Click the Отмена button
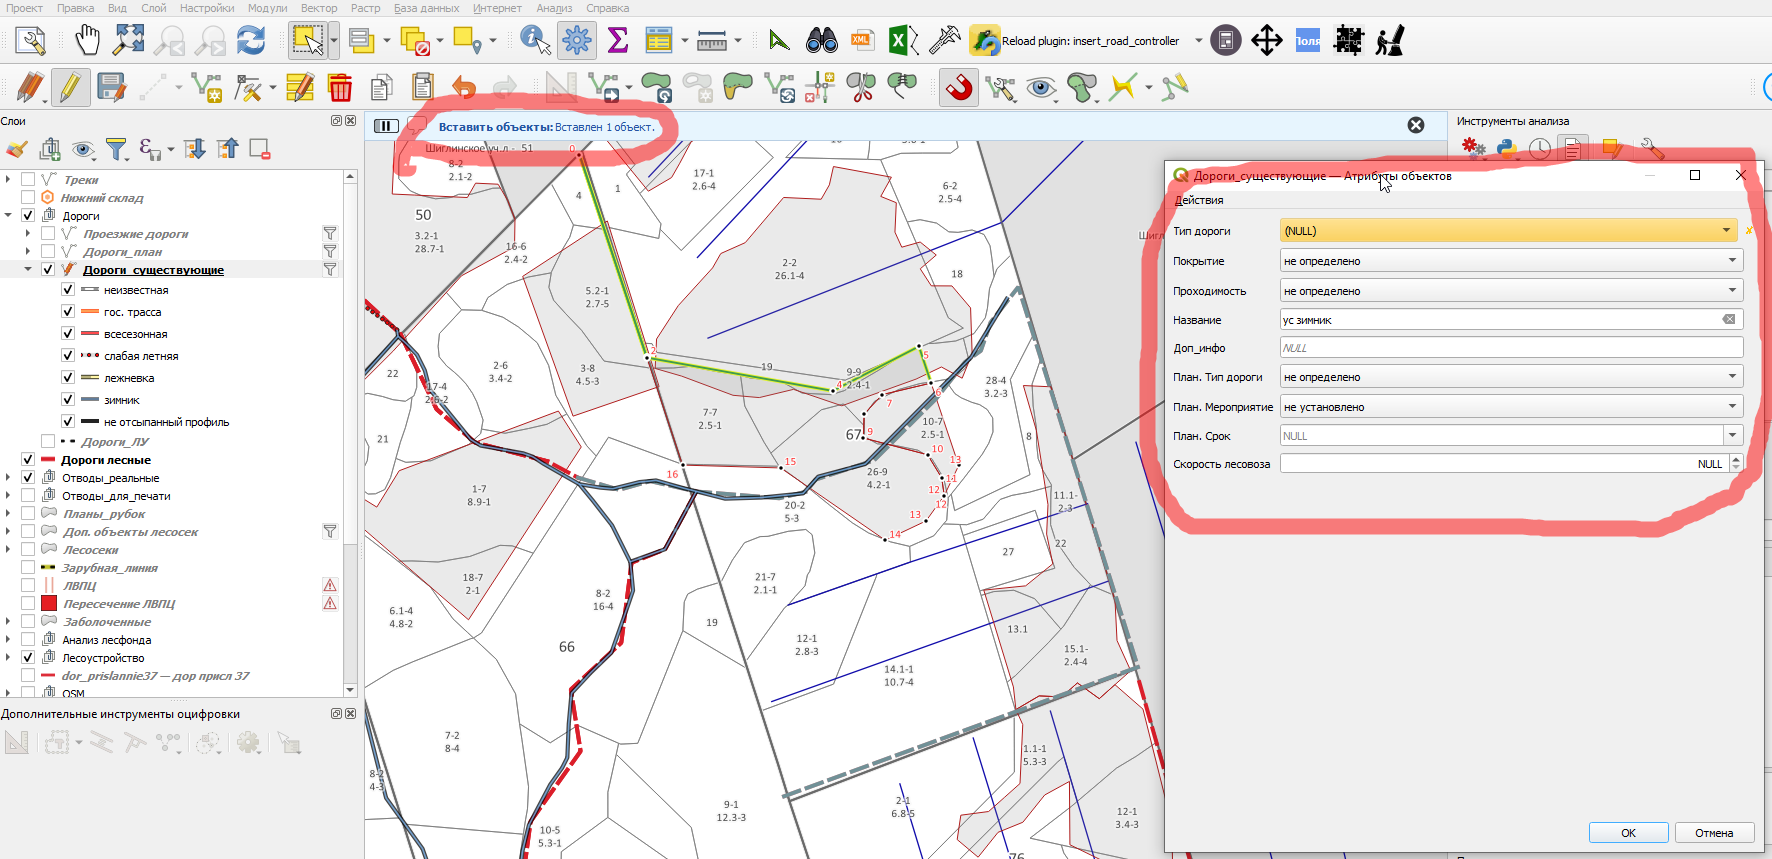Screen dimensions: 1772x859 [x=1714, y=833]
